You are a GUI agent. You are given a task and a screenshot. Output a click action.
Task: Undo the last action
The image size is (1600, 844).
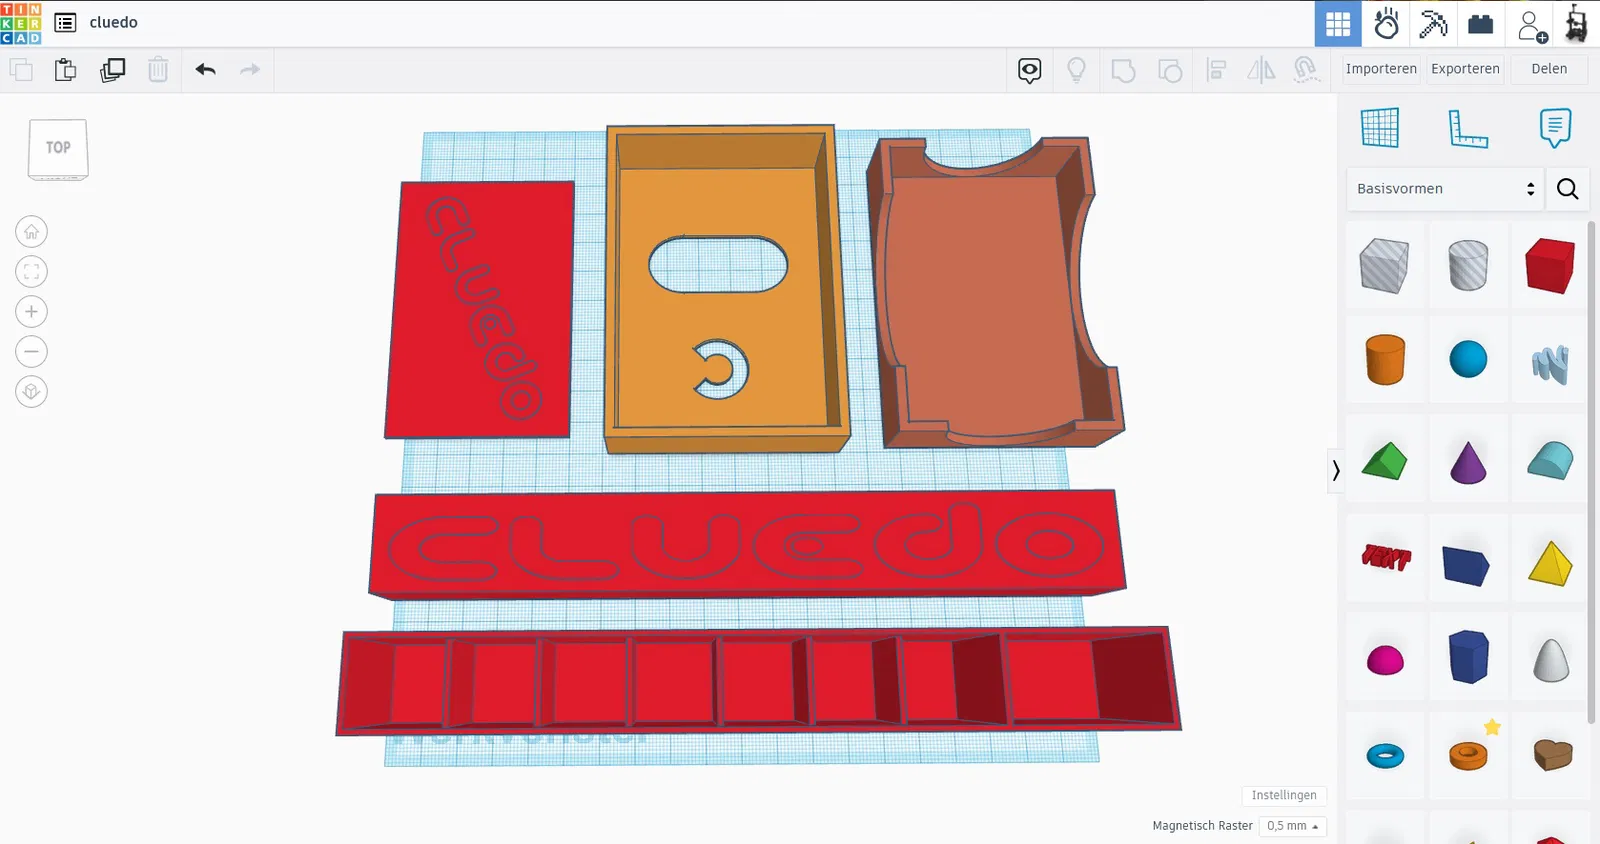coord(206,70)
